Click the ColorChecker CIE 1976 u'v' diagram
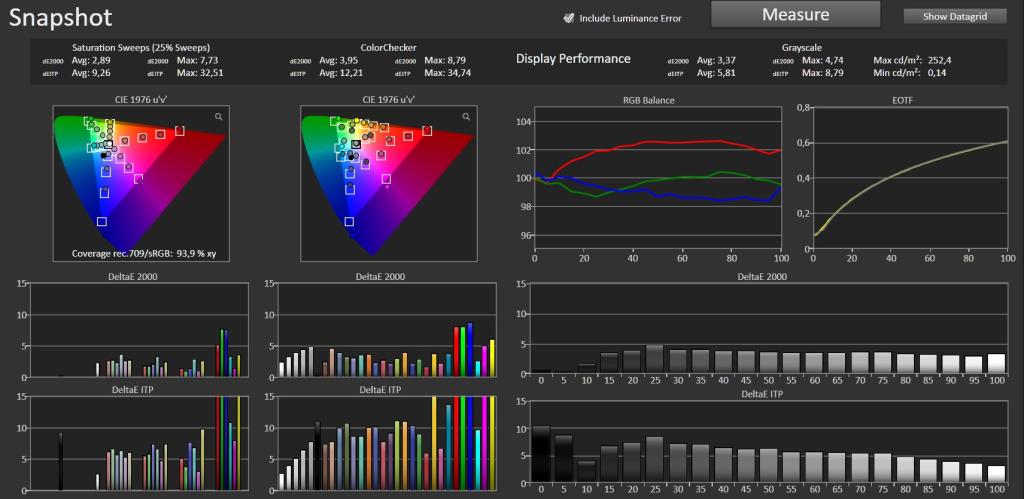Screen dimensions: 1024x499 click(x=389, y=183)
